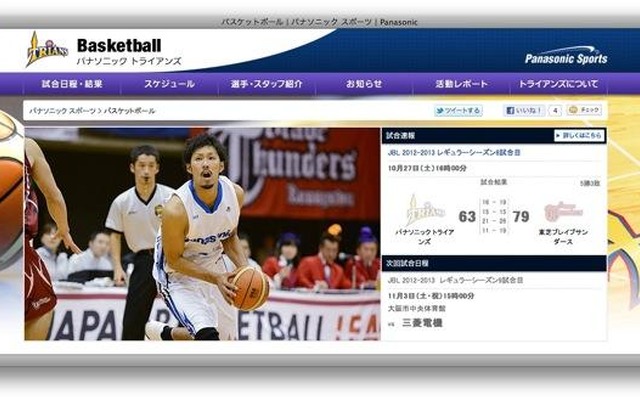Click the 東芝ブレイブサンダース team name

563,237
